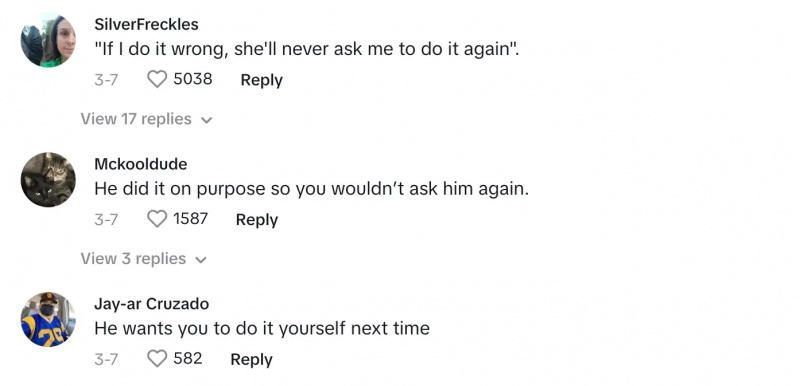The image size is (800, 386).
Task: Click the 5038 likes count
Action: 193,79
